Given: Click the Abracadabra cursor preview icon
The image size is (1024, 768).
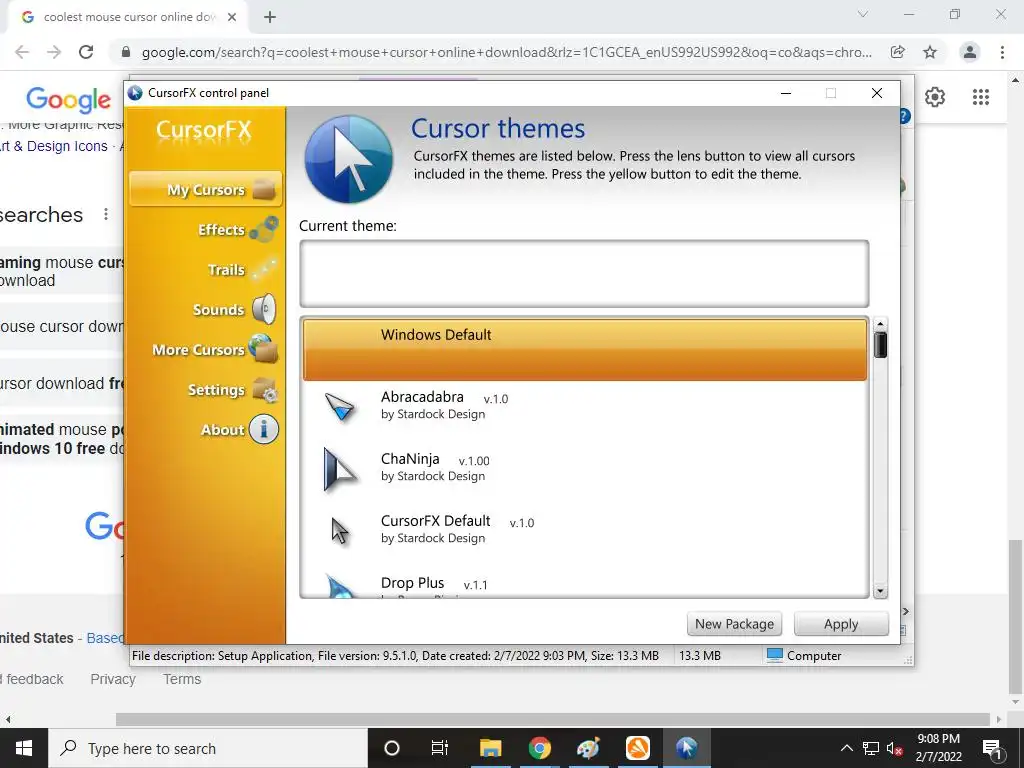Looking at the screenshot, I should (340, 407).
